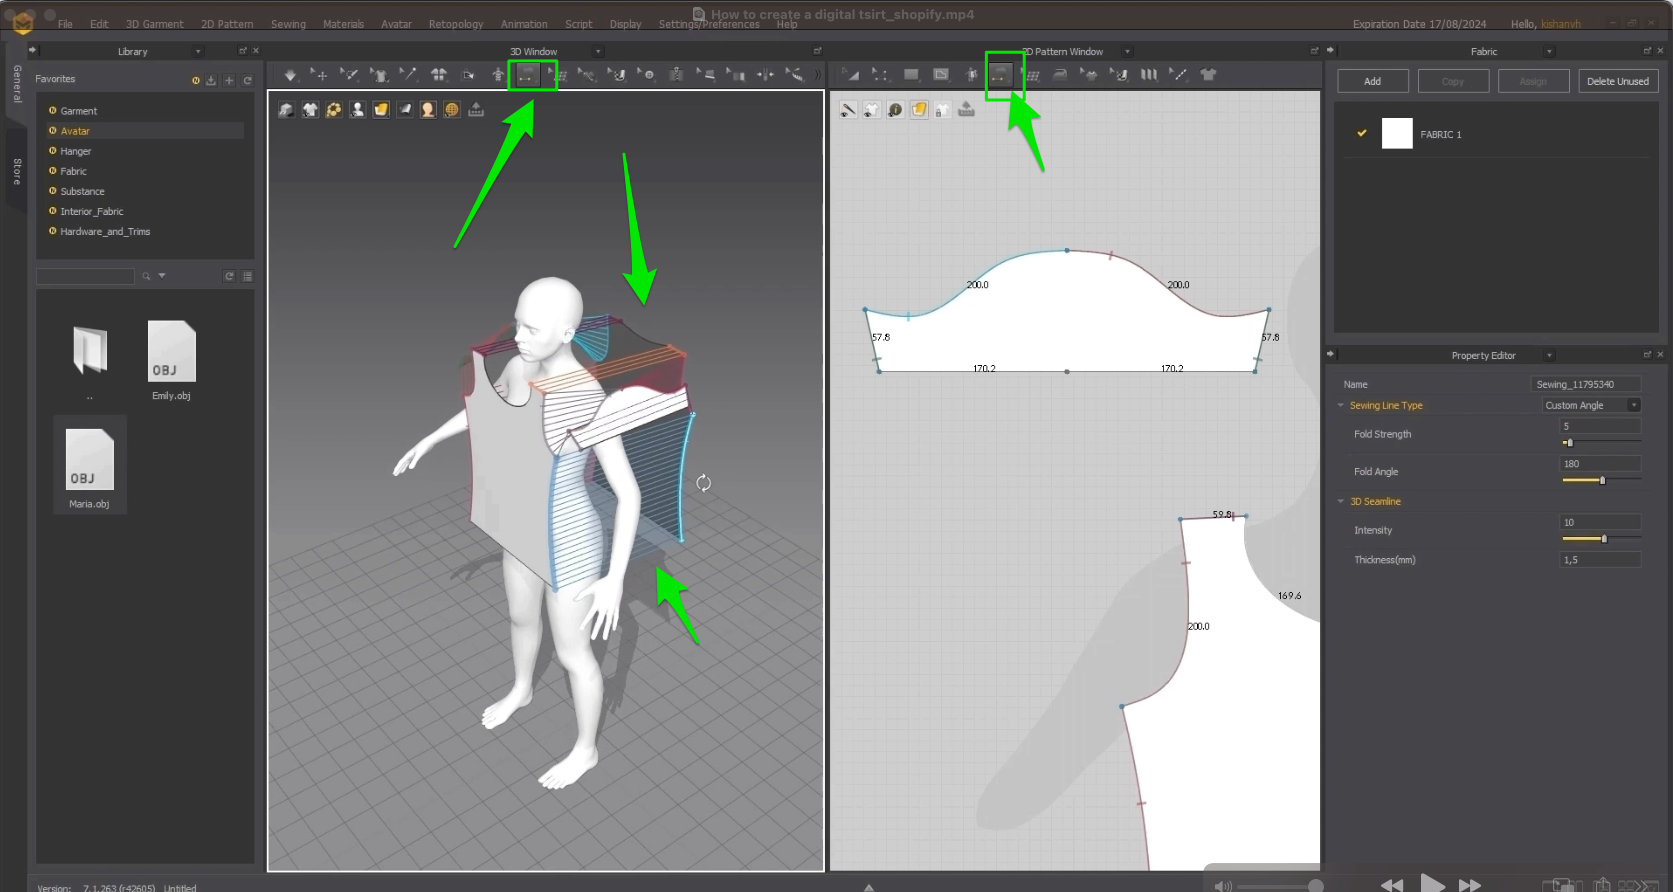Image resolution: width=1673 pixels, height=892 pixels.
Task: Click the library refresh button beside search
Action: pyautogui.click(x=229, y=276)
